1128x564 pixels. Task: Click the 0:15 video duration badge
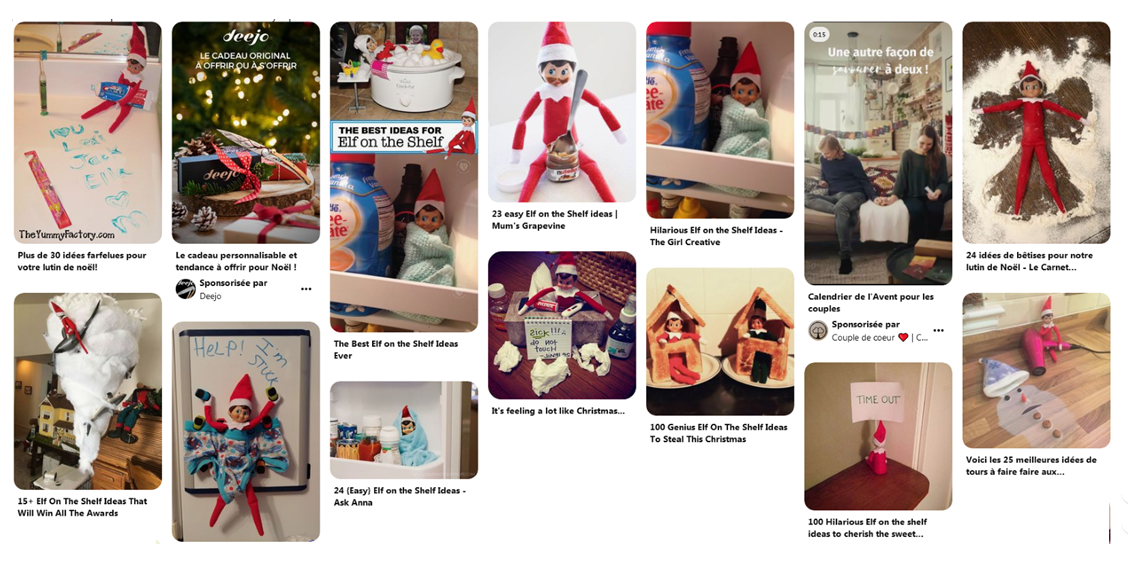point(819,34)
